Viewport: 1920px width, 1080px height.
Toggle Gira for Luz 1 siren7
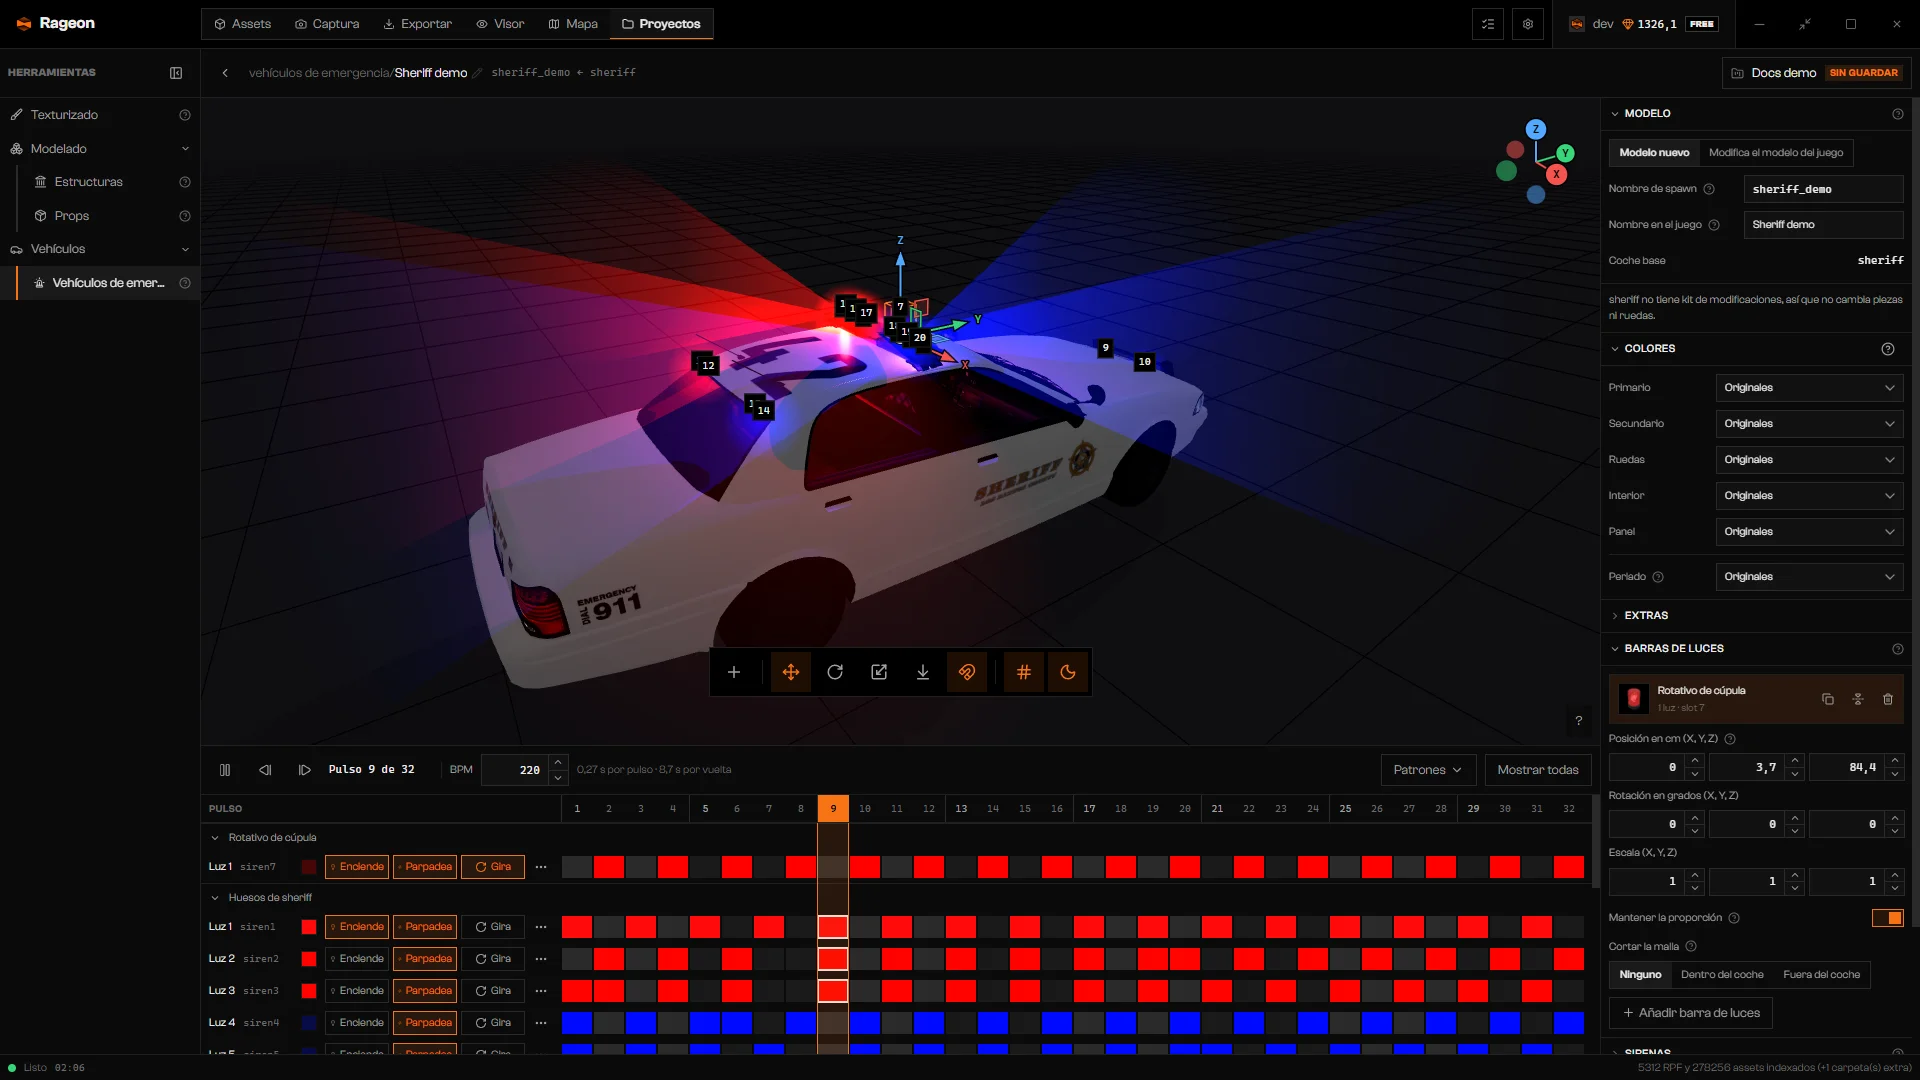tap(493, 867)
